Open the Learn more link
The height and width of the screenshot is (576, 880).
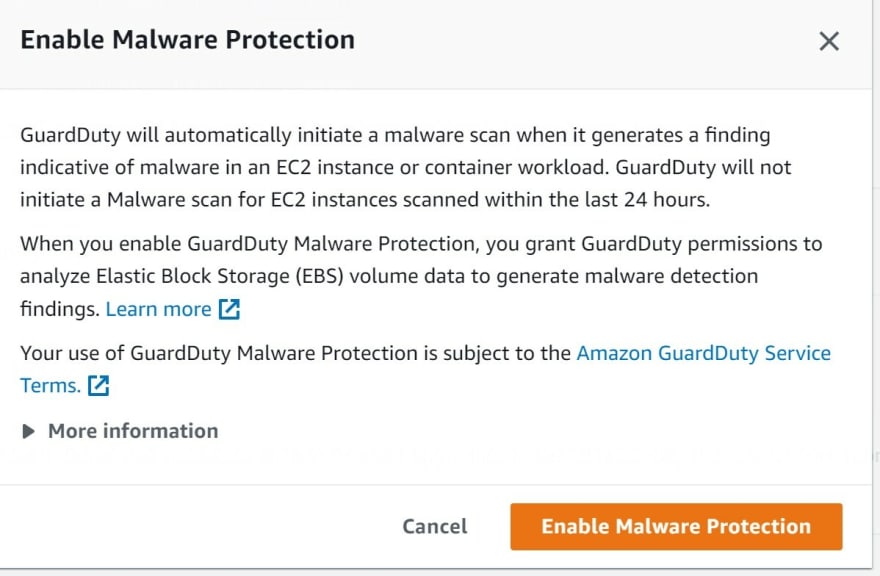tap(158, 309)
